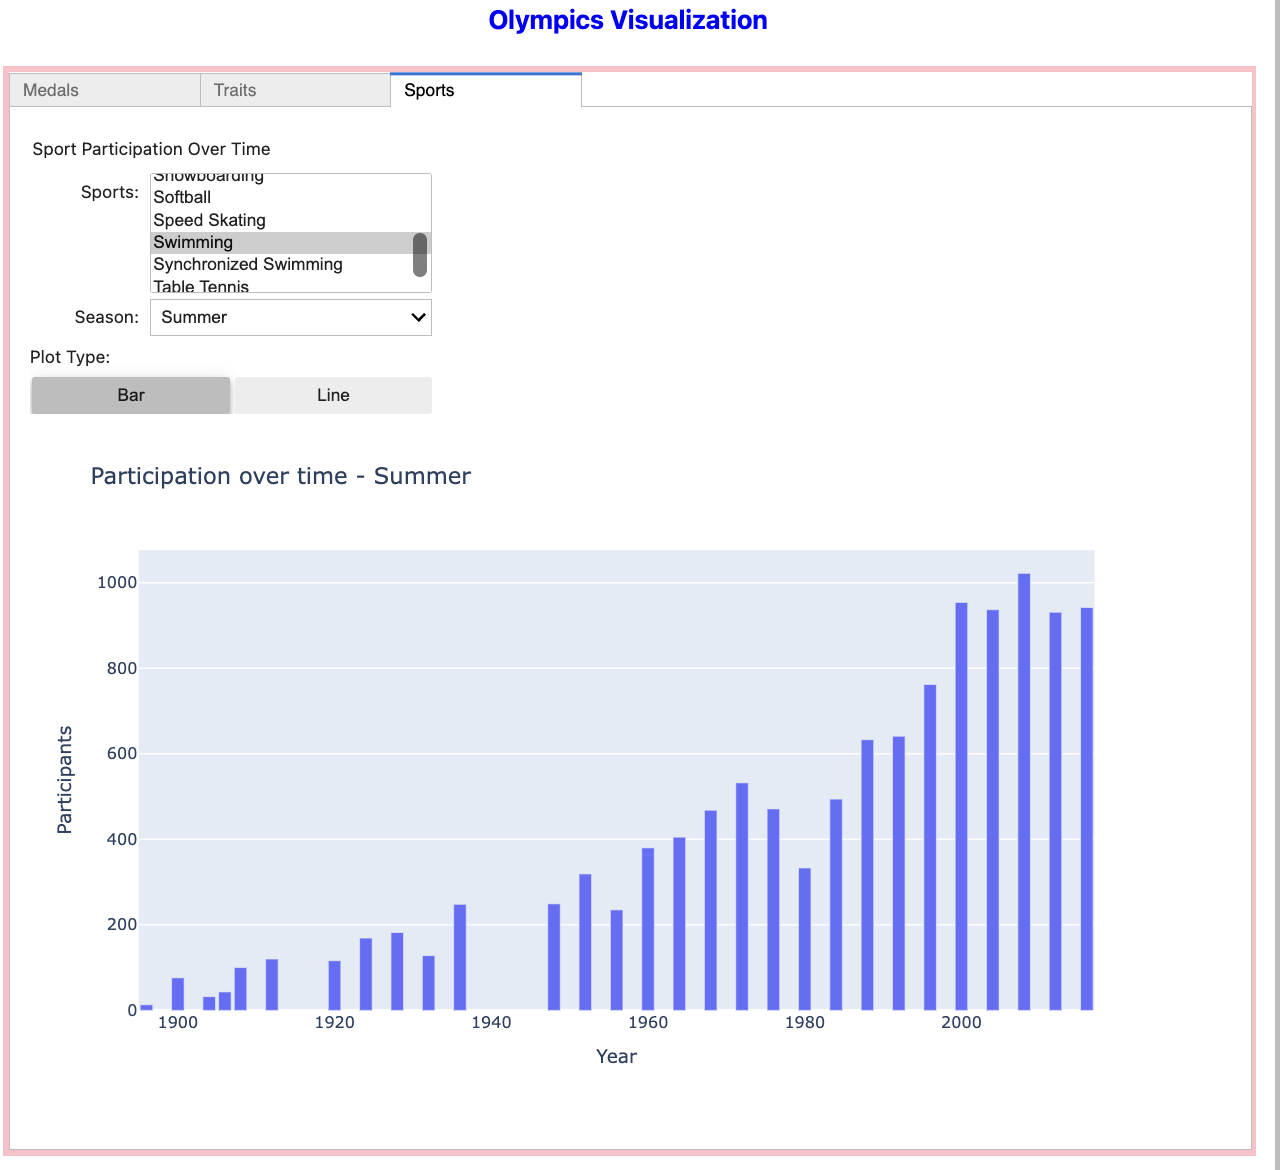Select the Sports tab
Image resolution: width=1280 pixels, height=1170 pixels.
[x=485, y=90]
